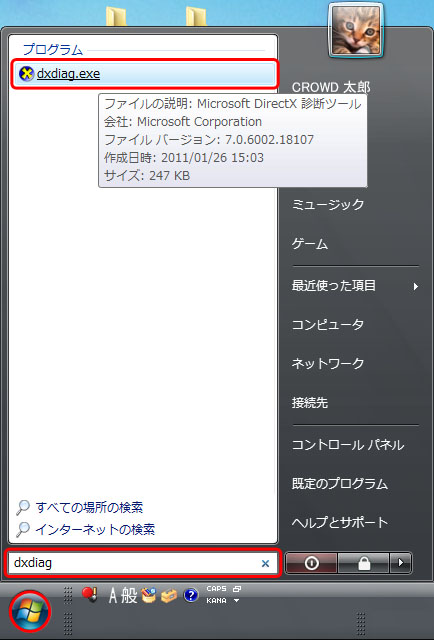The height and width of the screenshot is (640, 434).
Task: Open ゲーム from the Start menu
Action: point(310,244)
